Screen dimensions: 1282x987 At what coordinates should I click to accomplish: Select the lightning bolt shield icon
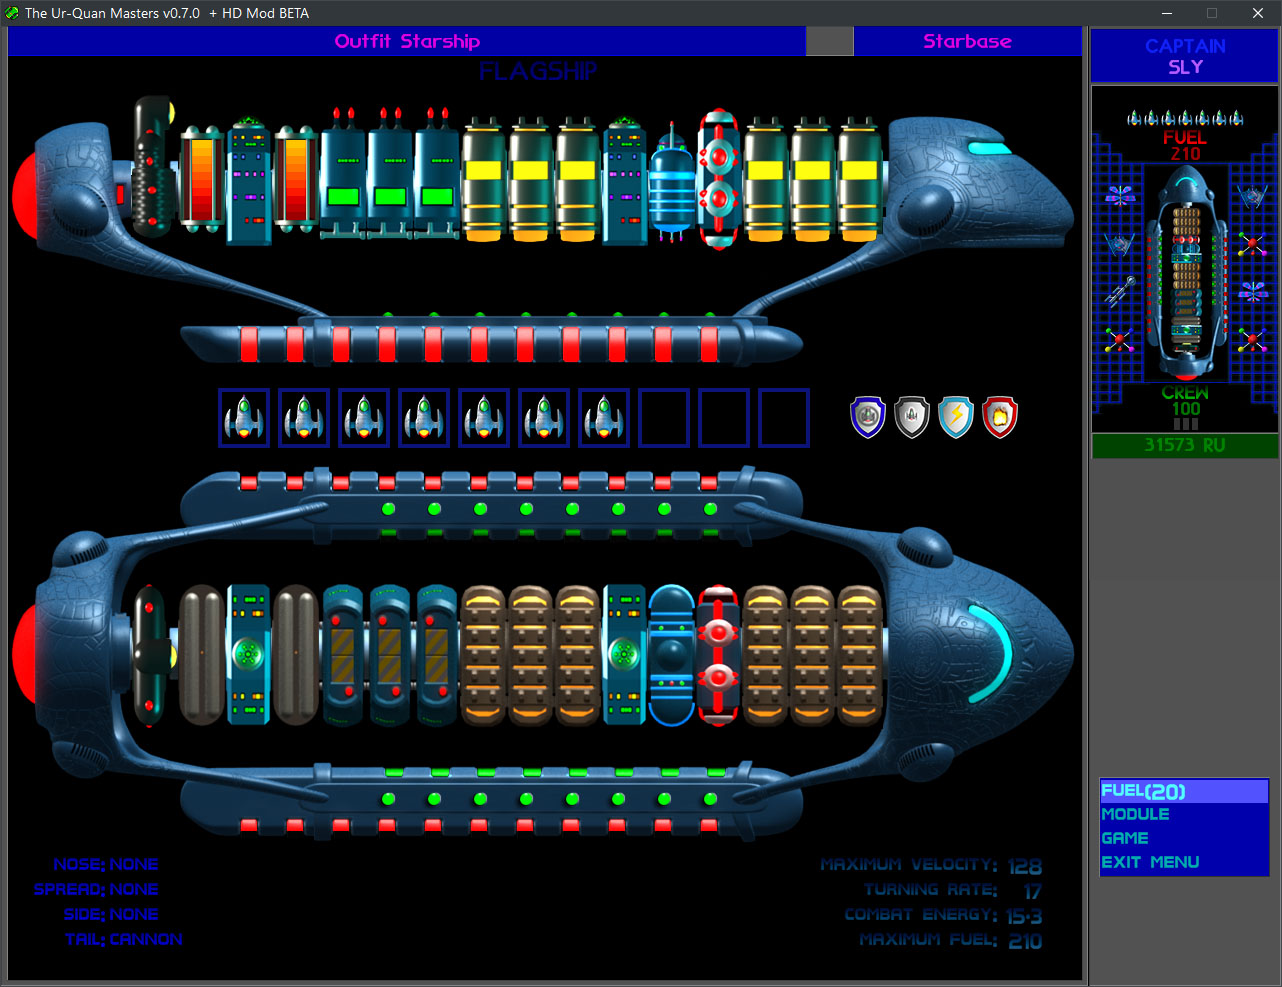pyautogui.click(x=956, y=417)
